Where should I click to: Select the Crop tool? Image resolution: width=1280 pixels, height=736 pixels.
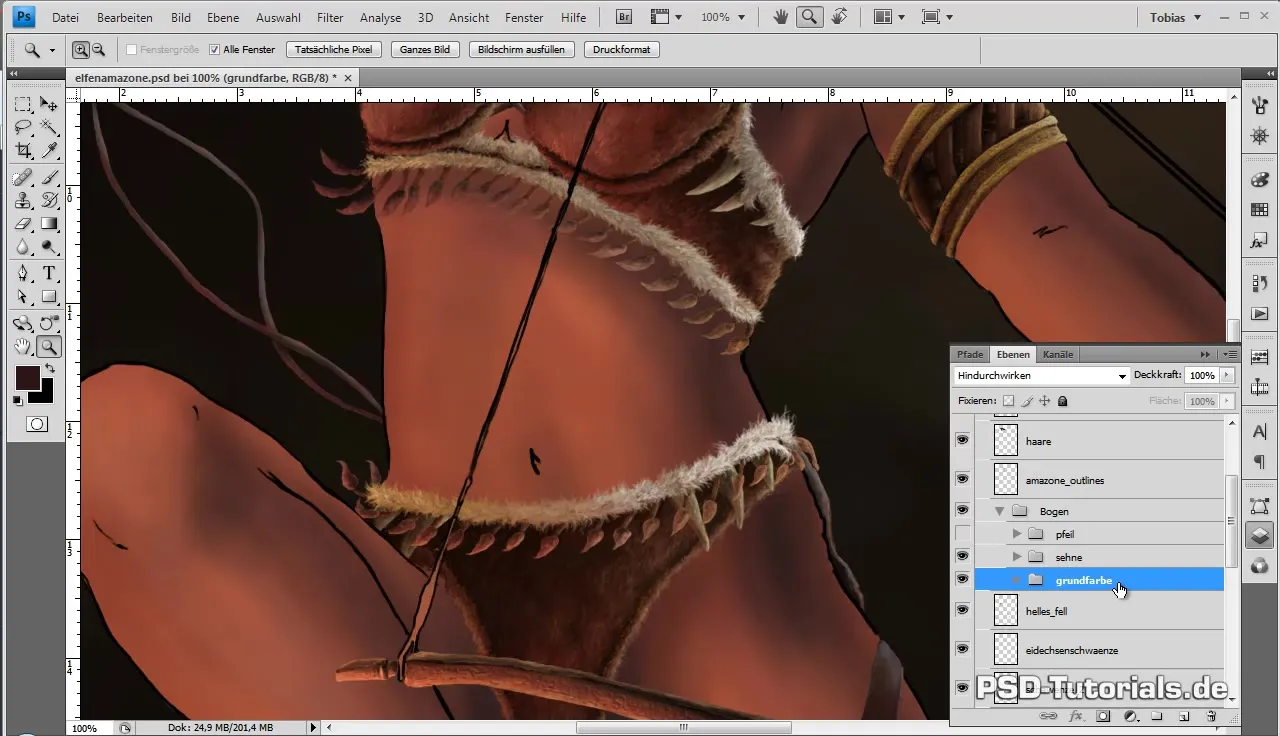[23, 150]
